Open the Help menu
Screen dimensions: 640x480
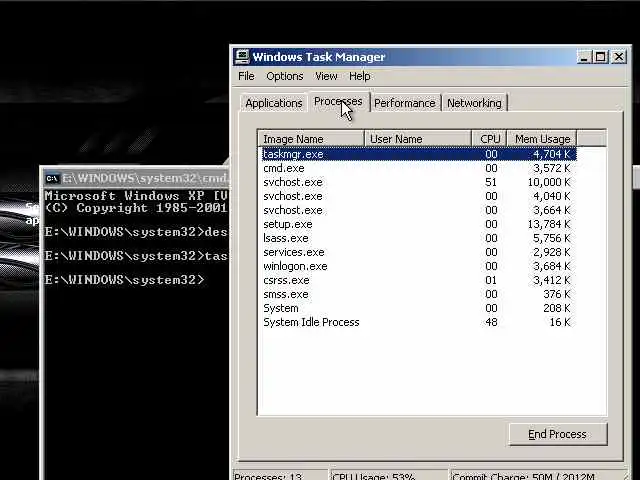[360, 76]
